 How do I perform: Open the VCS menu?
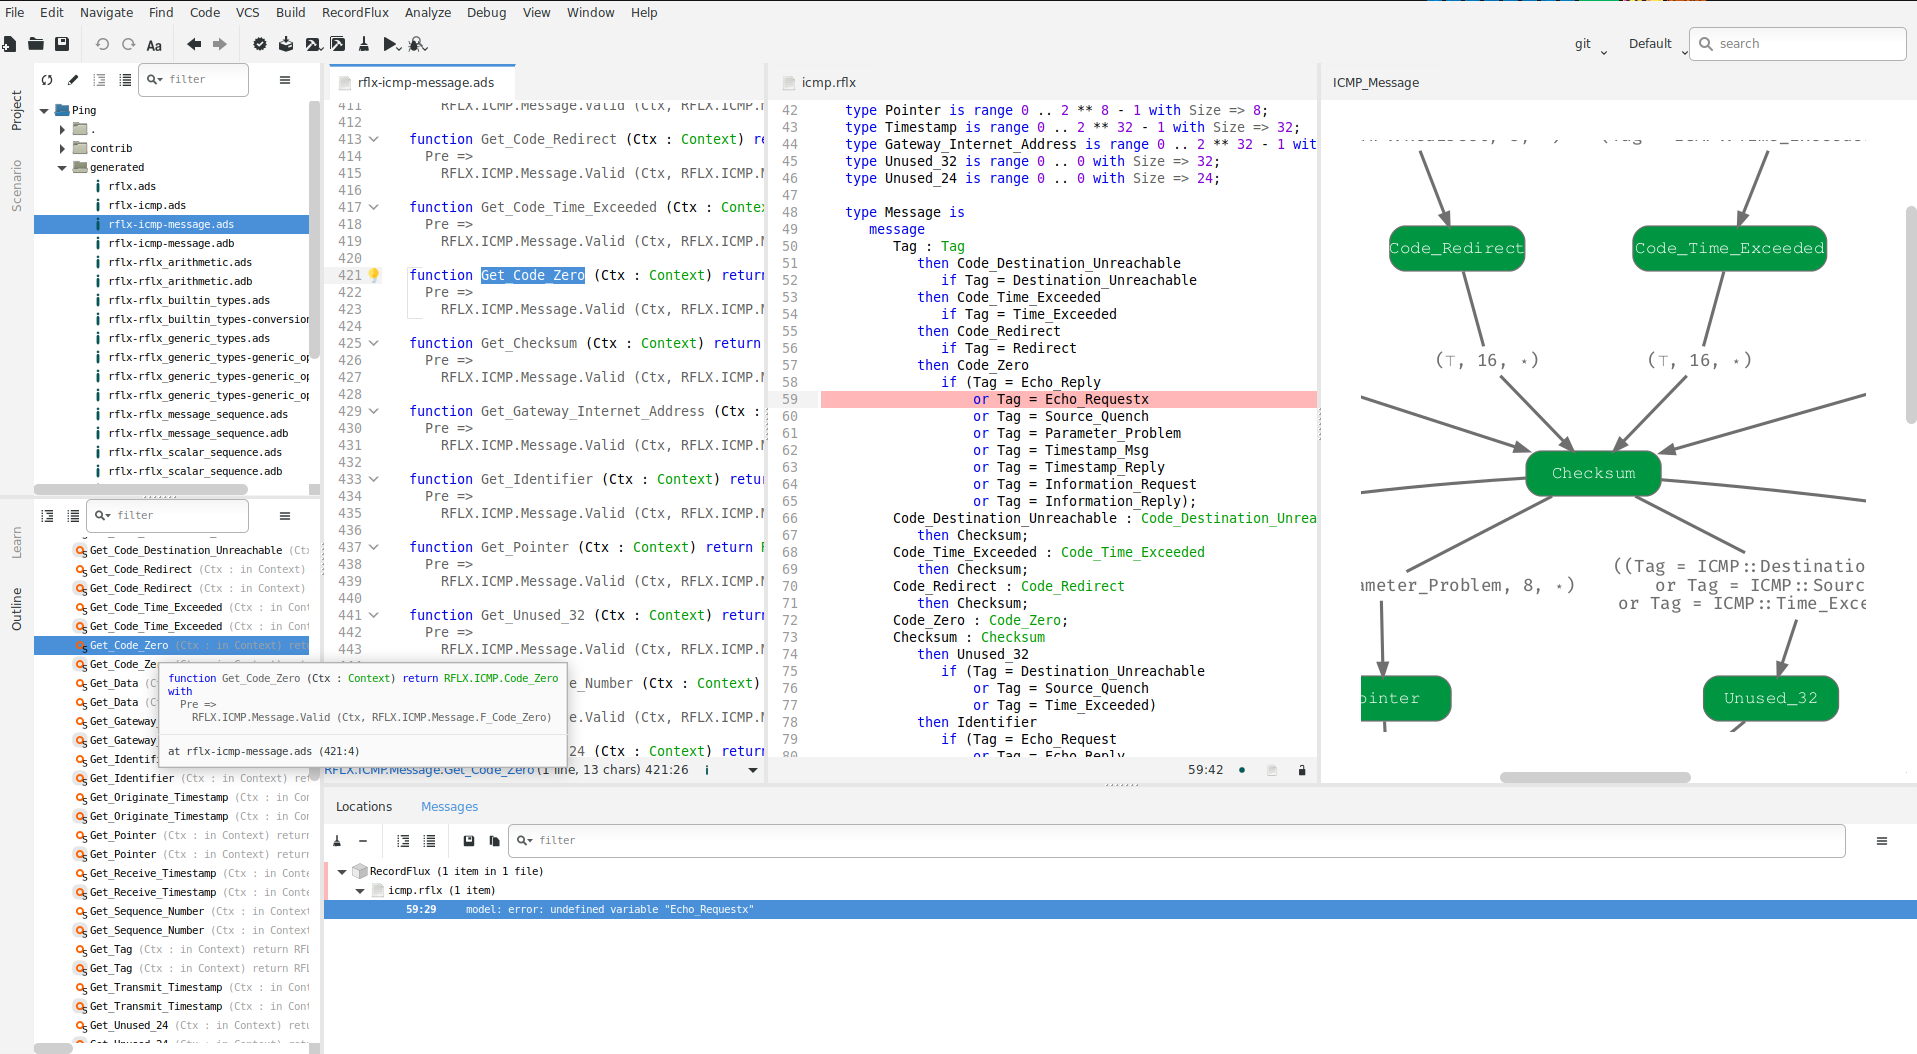[247, 12]
